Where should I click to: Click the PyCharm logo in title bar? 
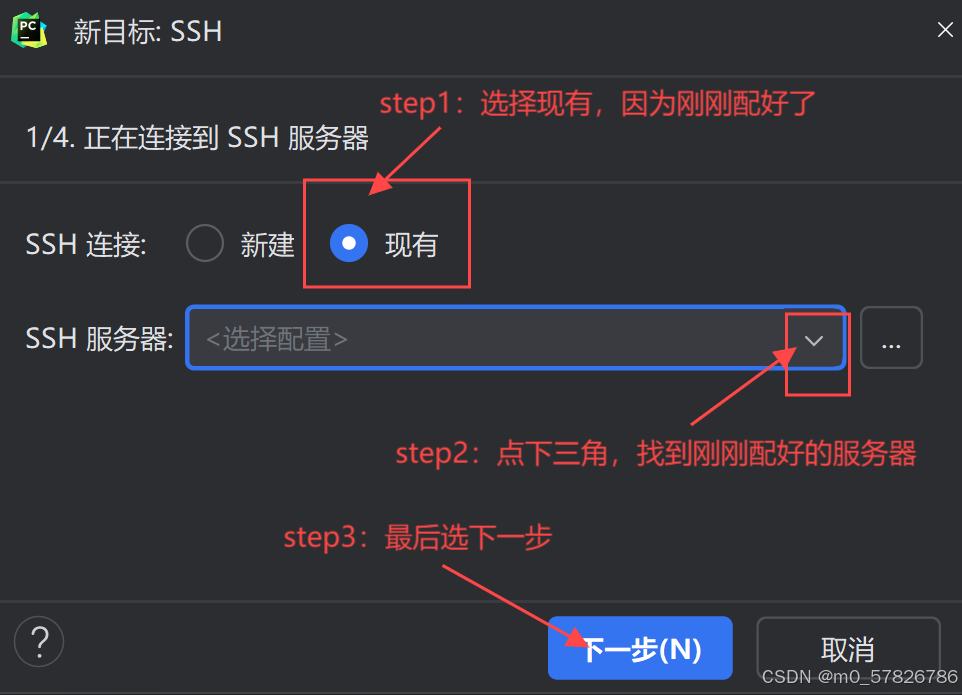coord(28,30)
